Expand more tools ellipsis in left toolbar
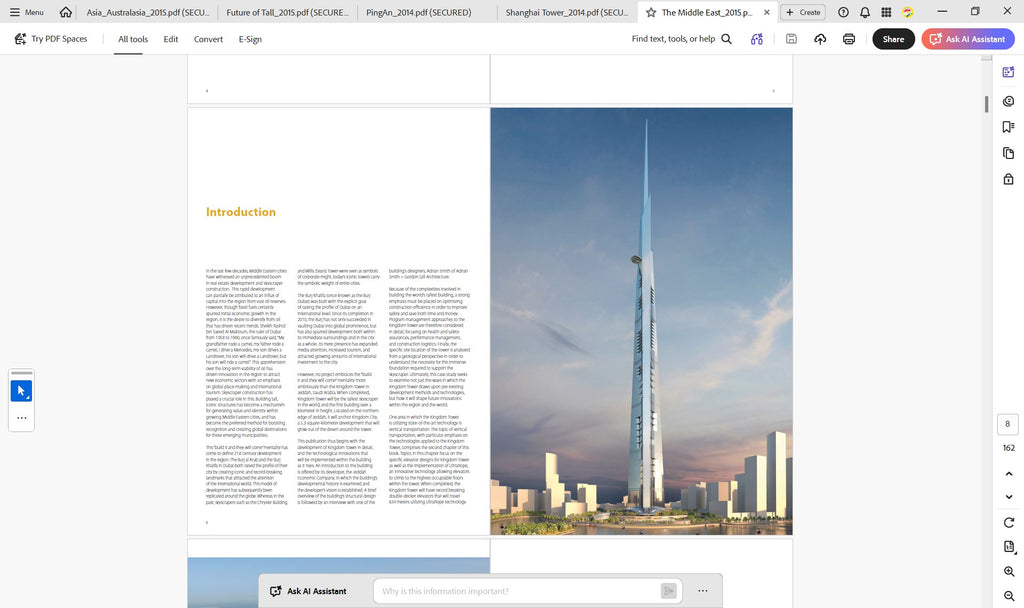 point(22,418)
